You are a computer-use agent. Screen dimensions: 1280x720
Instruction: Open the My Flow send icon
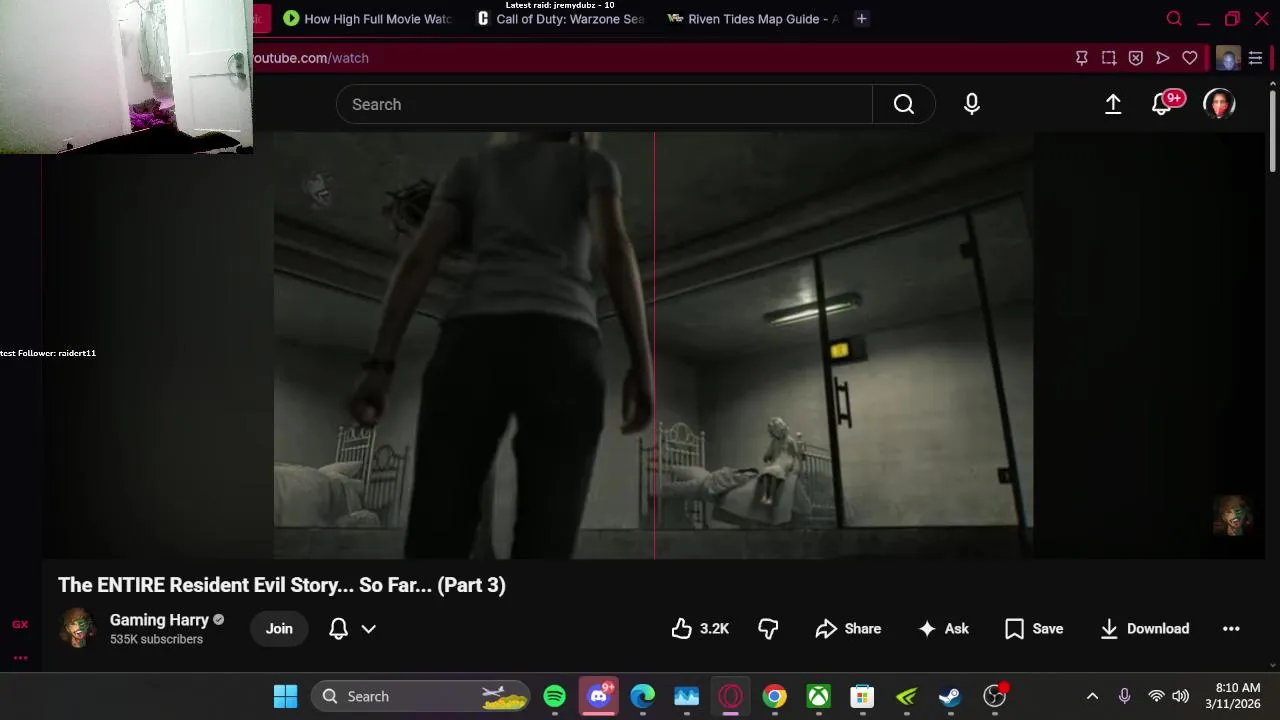pos(1163,58)
